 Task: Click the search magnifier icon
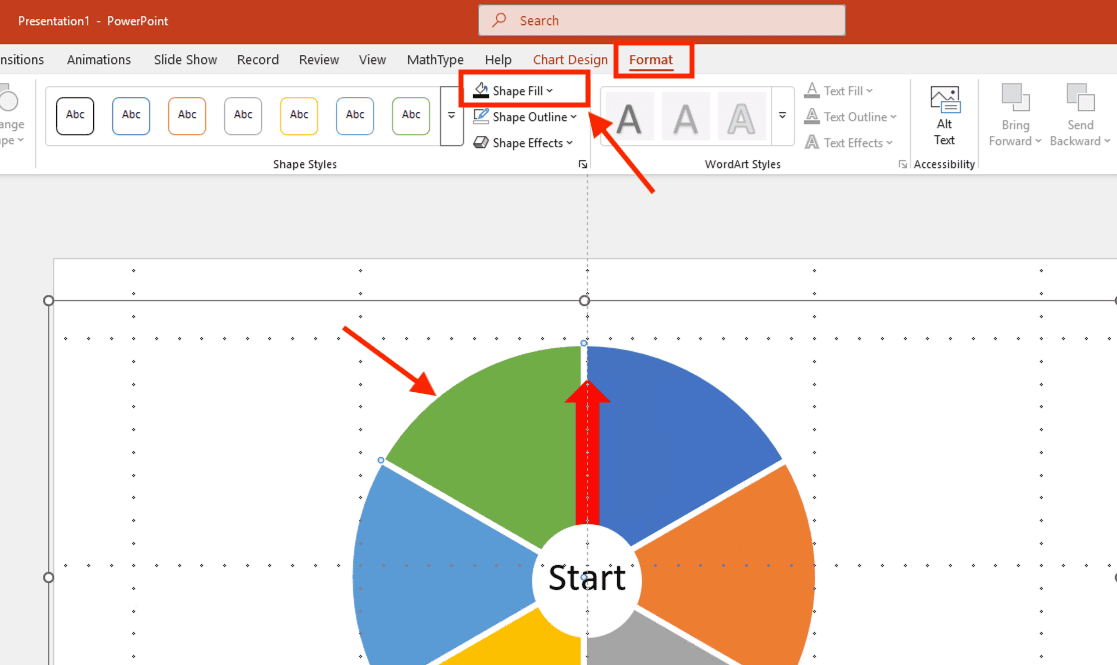[499, 20]
